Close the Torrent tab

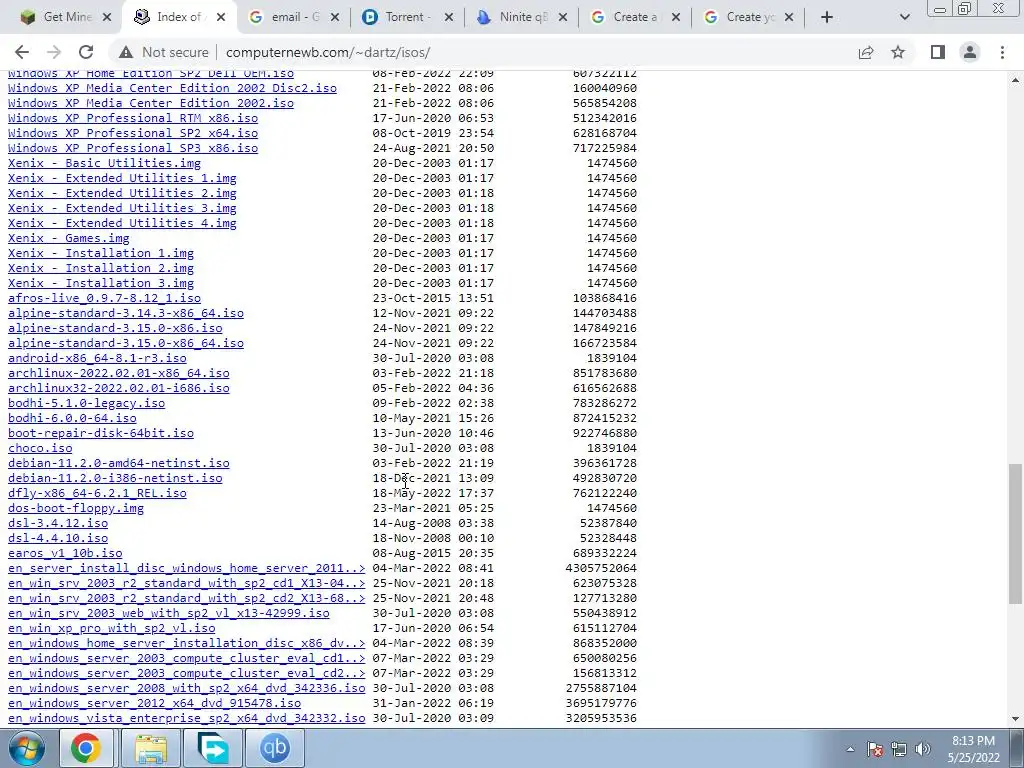pos(449,17)
